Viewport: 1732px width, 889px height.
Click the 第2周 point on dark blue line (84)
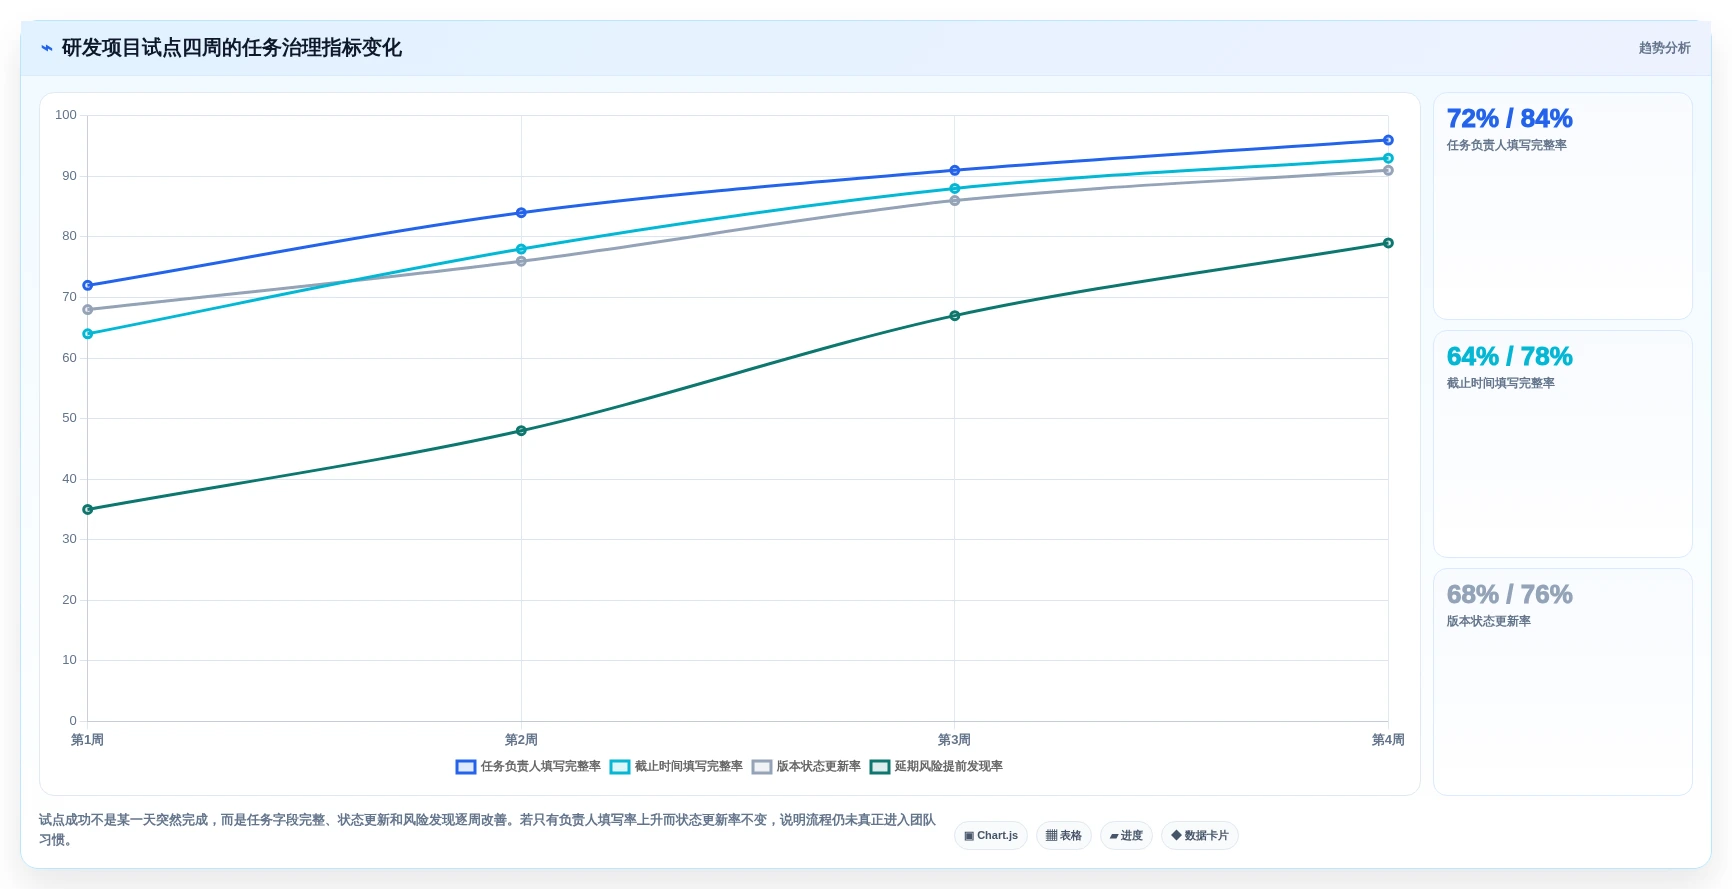click(x=521, y=213)
